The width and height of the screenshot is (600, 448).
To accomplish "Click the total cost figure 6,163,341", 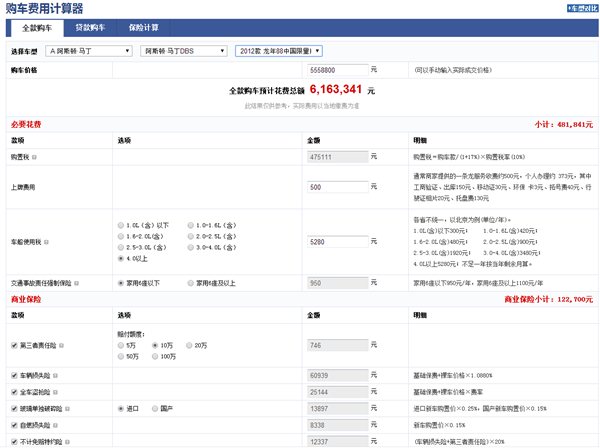I will (x=336, y=90).
